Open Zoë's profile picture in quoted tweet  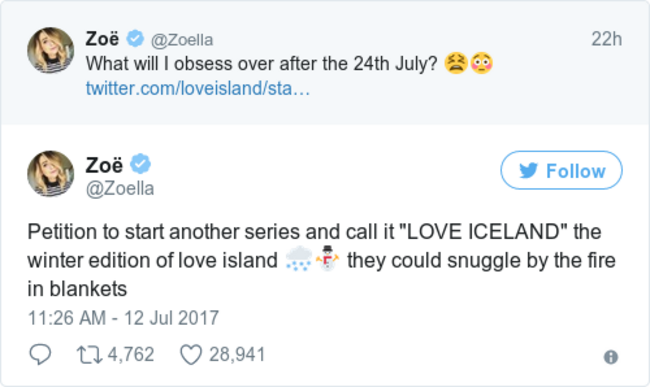point(51,51)
